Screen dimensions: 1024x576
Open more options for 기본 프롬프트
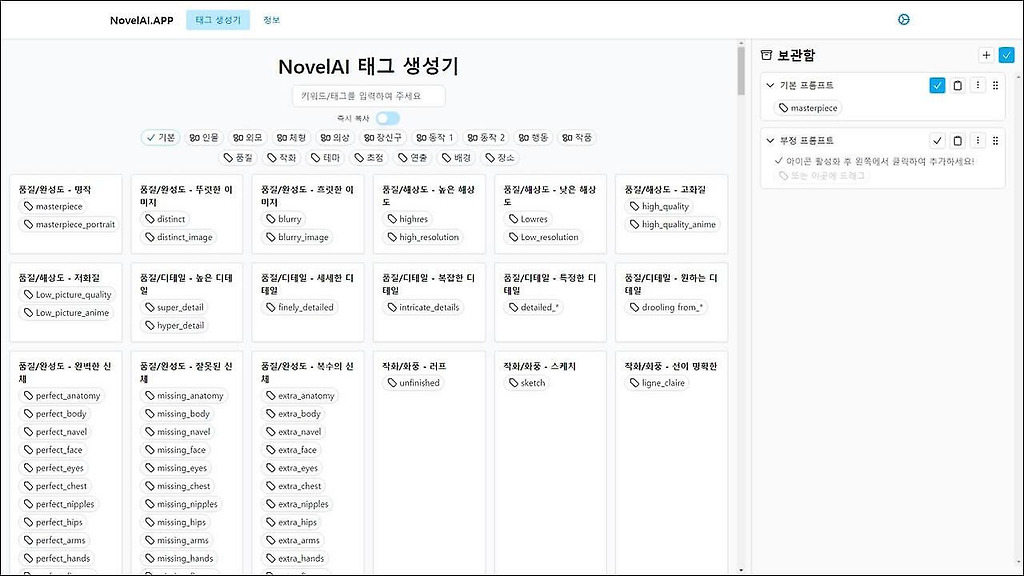(978, 86)
